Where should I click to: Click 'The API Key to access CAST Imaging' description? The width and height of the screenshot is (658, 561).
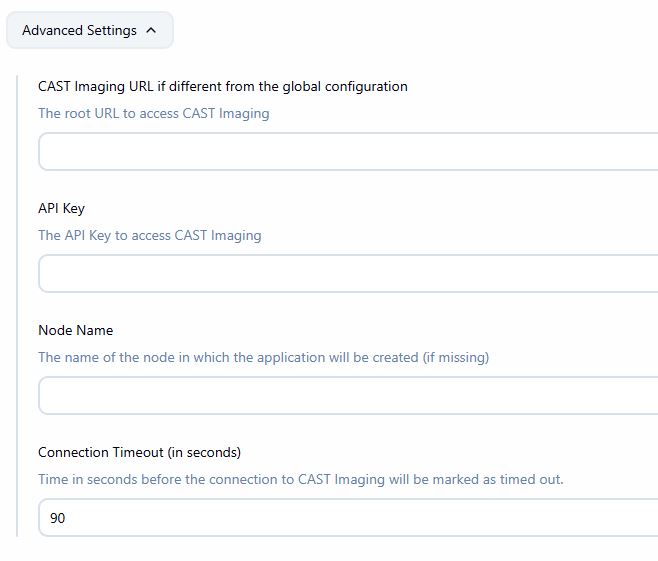pyautogui.click(x=149, y=235)
